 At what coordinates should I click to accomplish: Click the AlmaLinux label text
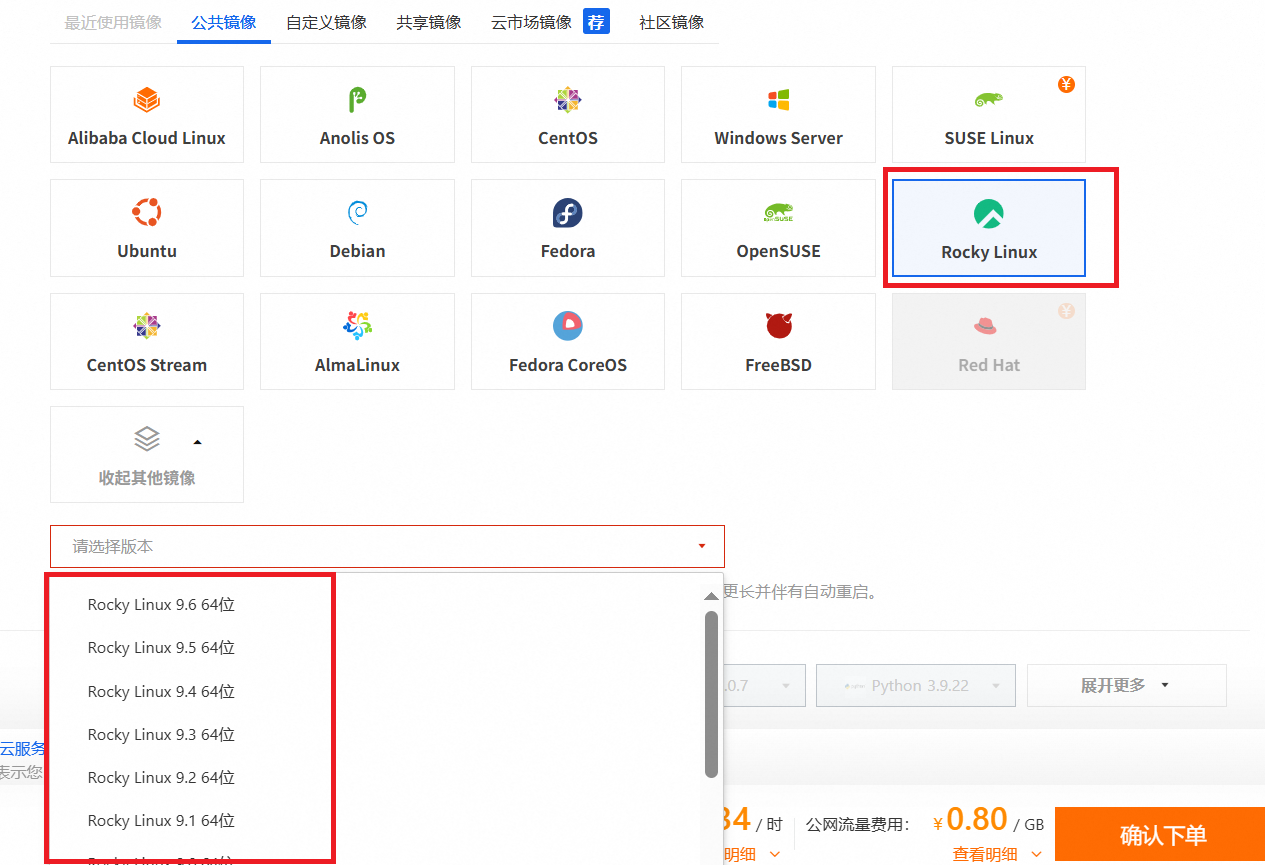[357, 365]
